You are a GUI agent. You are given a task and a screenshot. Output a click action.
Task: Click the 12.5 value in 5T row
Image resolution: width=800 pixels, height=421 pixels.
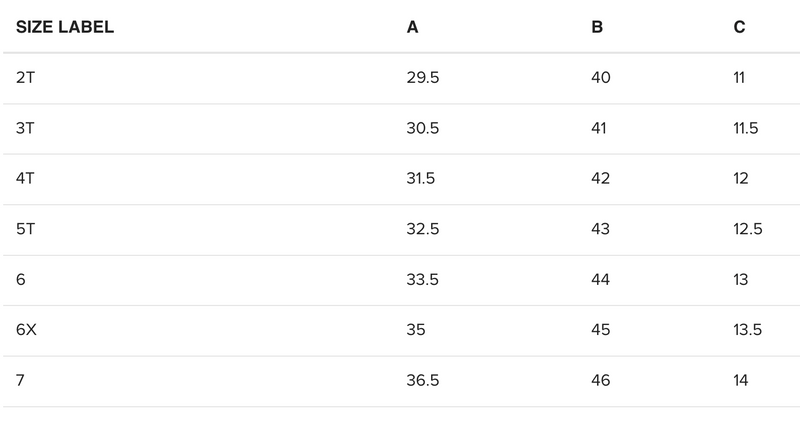pyautogui.click(x=748, y=229)
